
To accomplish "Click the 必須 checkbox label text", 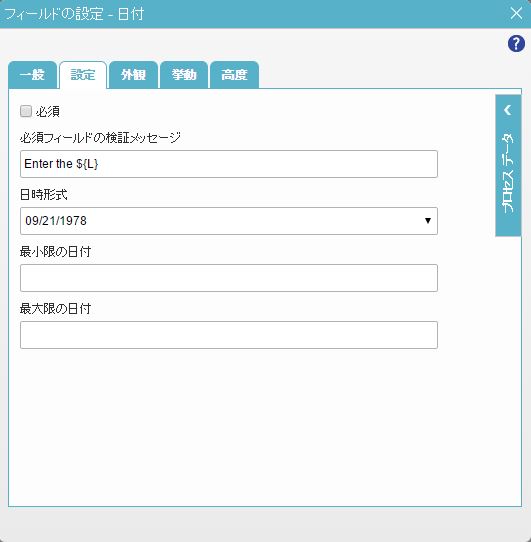I will pyautogui.click(x=48, y=112).
